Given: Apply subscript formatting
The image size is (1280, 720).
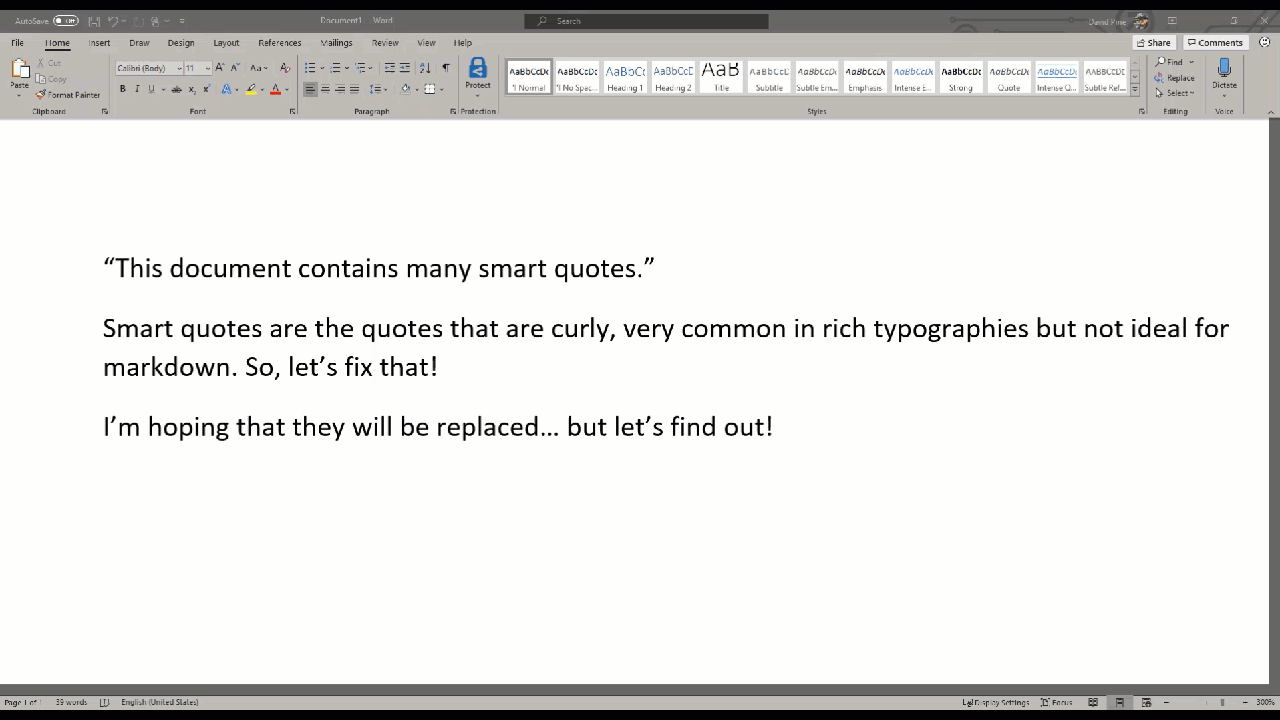Looking at the screenshot, I should 191,89.
